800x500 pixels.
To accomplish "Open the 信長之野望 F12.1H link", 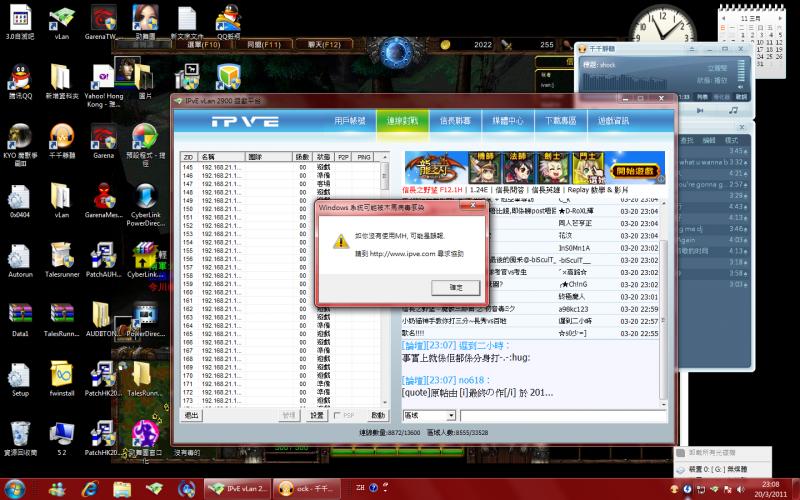I will click(432, 190).
